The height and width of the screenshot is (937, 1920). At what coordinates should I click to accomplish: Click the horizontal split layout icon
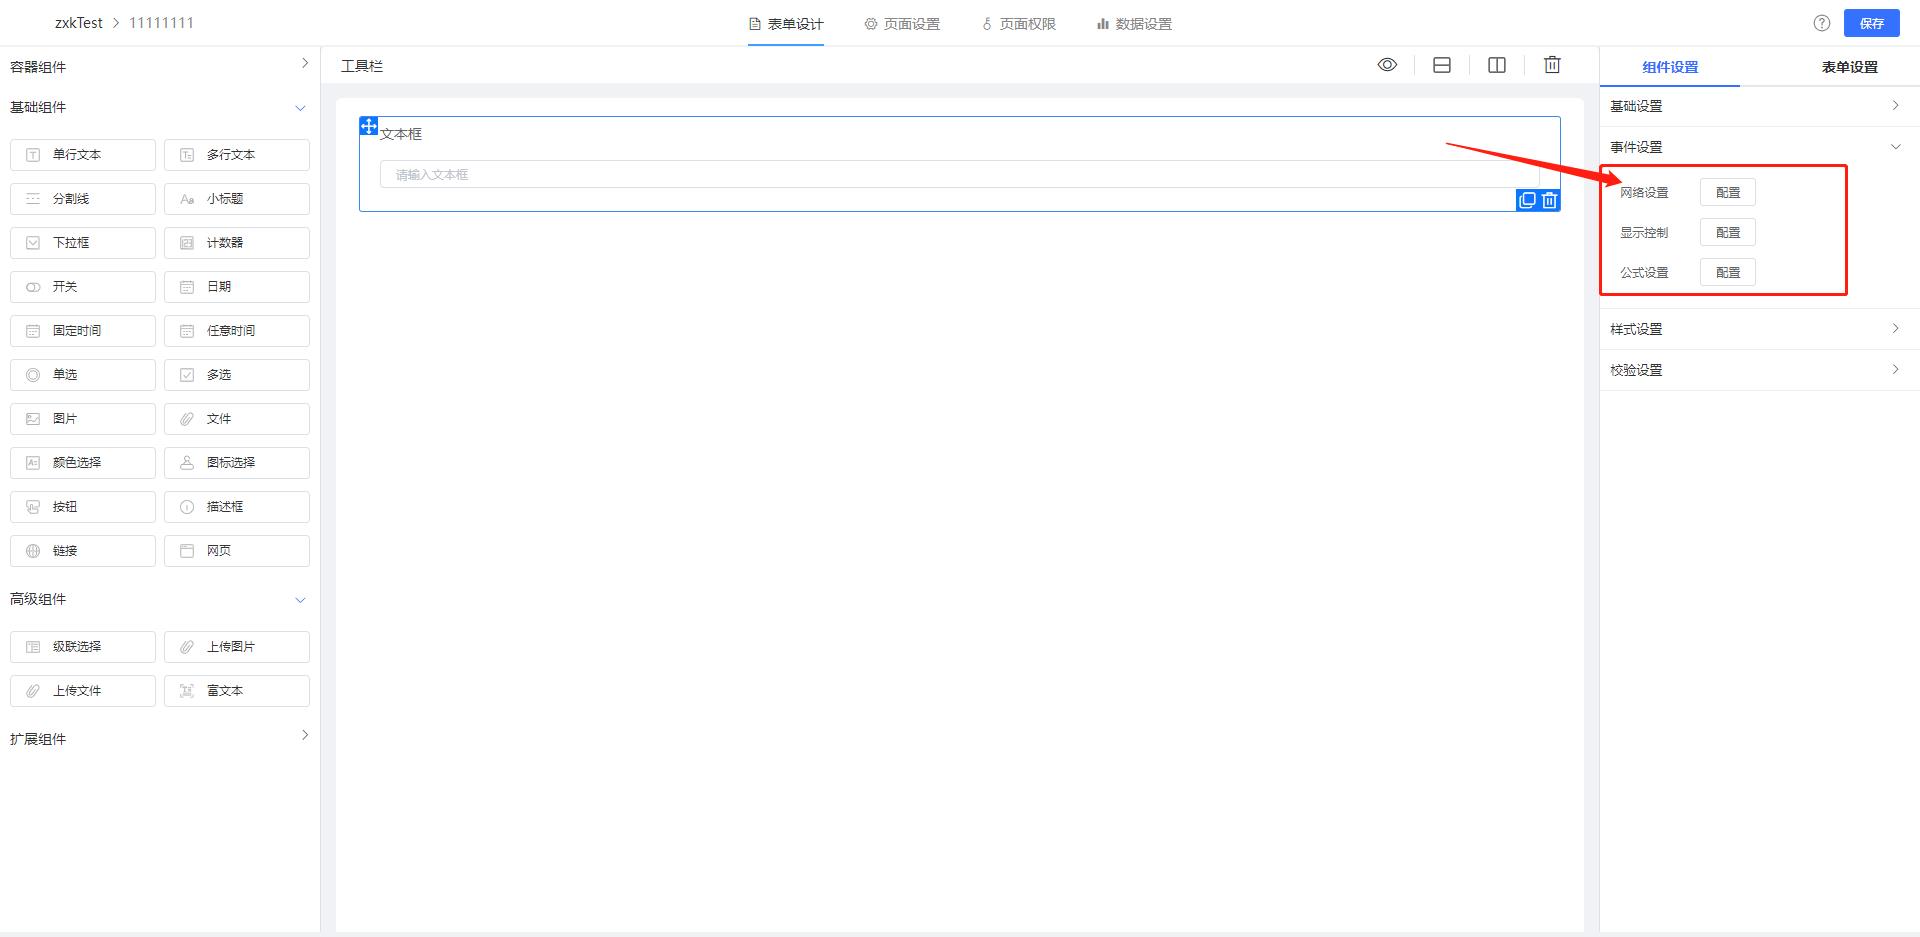click(1442, 65)
